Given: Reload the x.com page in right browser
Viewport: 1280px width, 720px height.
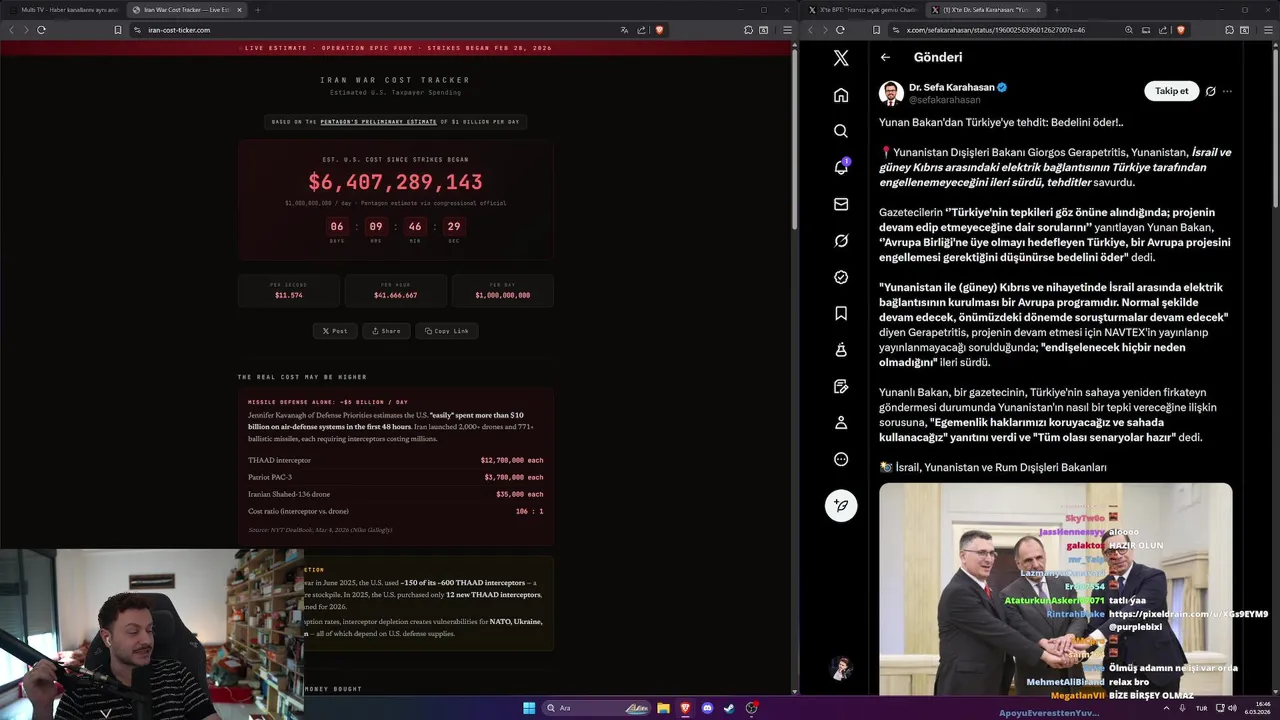Looking at the screenshot, I should [x=840, y=30].
